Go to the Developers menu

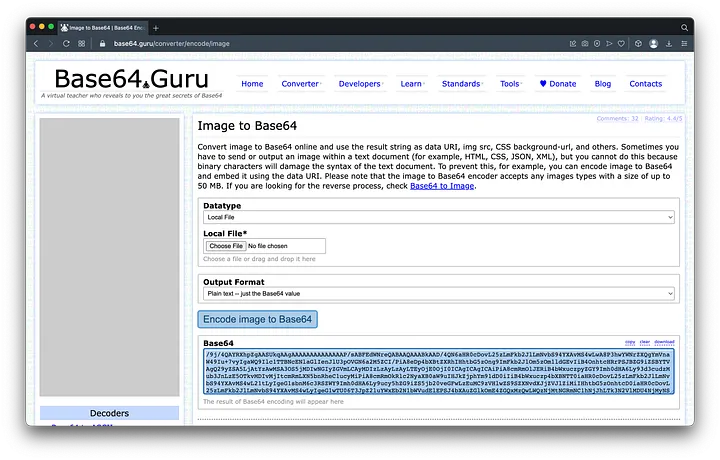(x=359, y=84)
